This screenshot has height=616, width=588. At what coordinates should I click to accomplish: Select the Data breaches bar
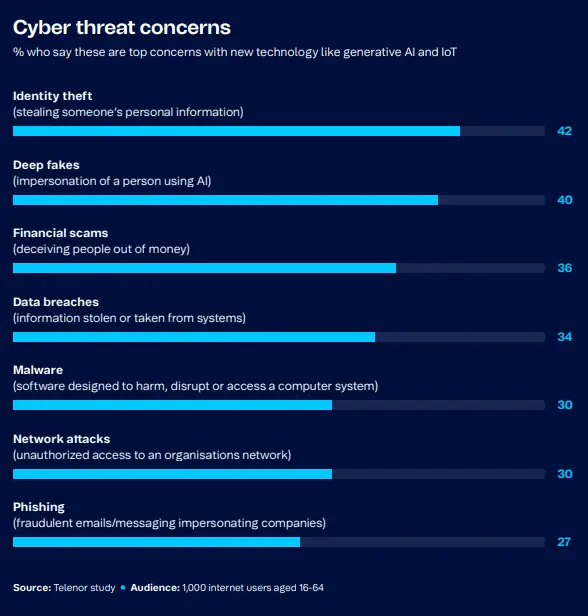279,337
